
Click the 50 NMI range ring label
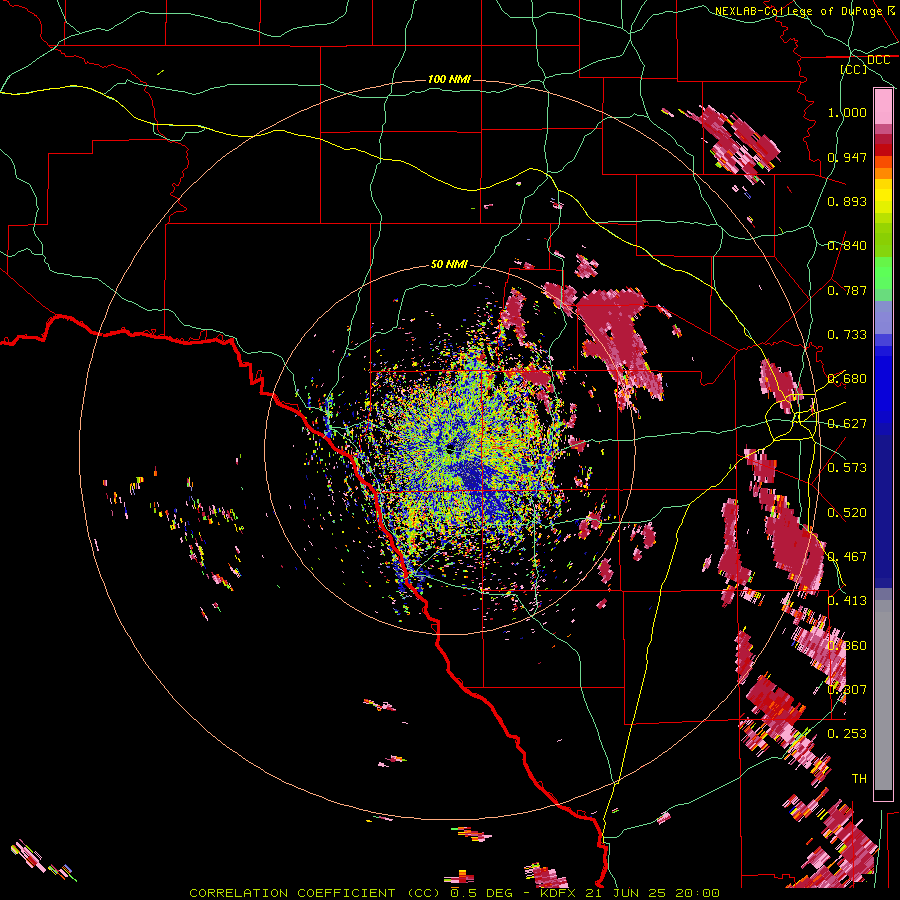[x=449, y=264]
